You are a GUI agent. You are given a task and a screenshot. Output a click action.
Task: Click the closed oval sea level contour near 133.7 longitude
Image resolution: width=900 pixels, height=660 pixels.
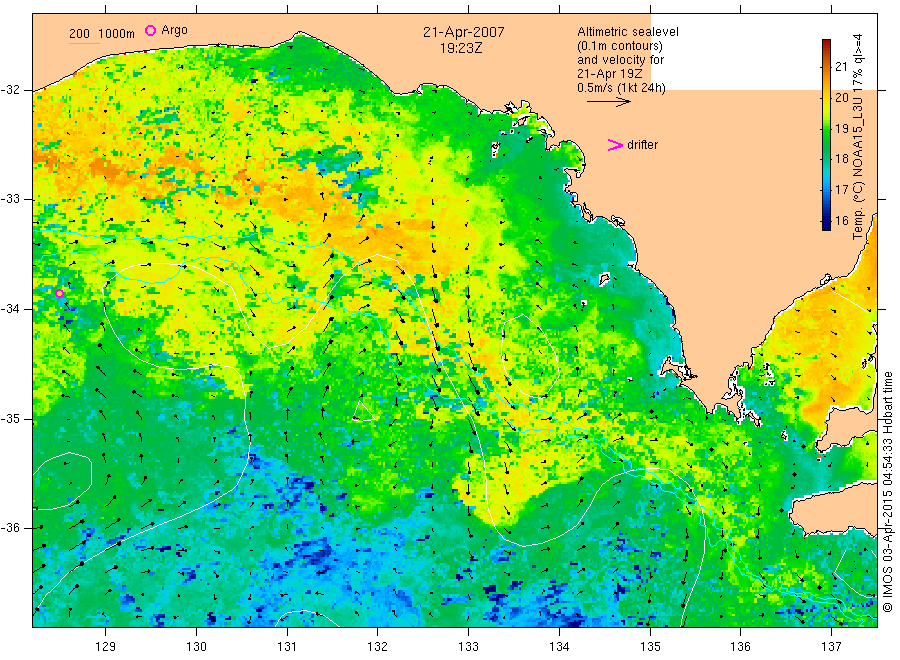coord(530,356)
